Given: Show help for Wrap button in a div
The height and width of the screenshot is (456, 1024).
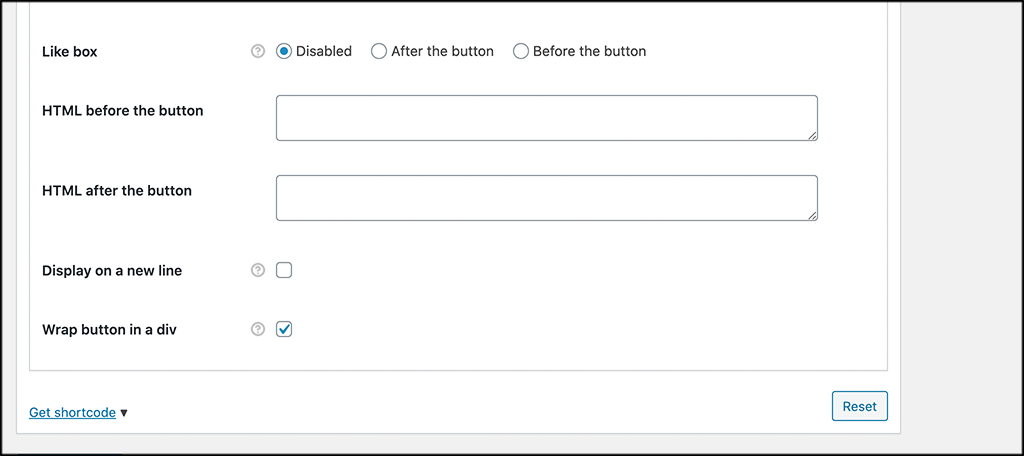Looking at the screenshot, I should point(258,329).
